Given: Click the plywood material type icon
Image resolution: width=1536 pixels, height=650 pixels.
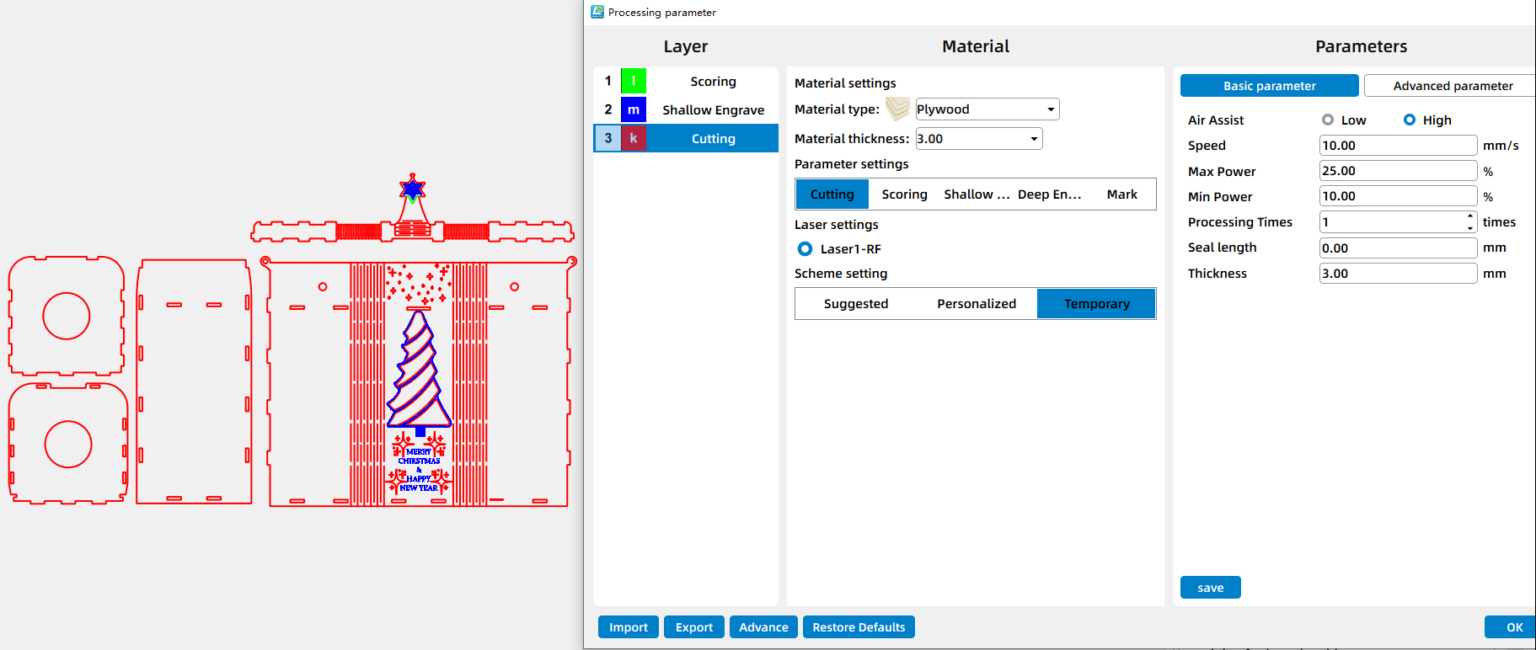Looking at the screenshot, I should [899, 109].
